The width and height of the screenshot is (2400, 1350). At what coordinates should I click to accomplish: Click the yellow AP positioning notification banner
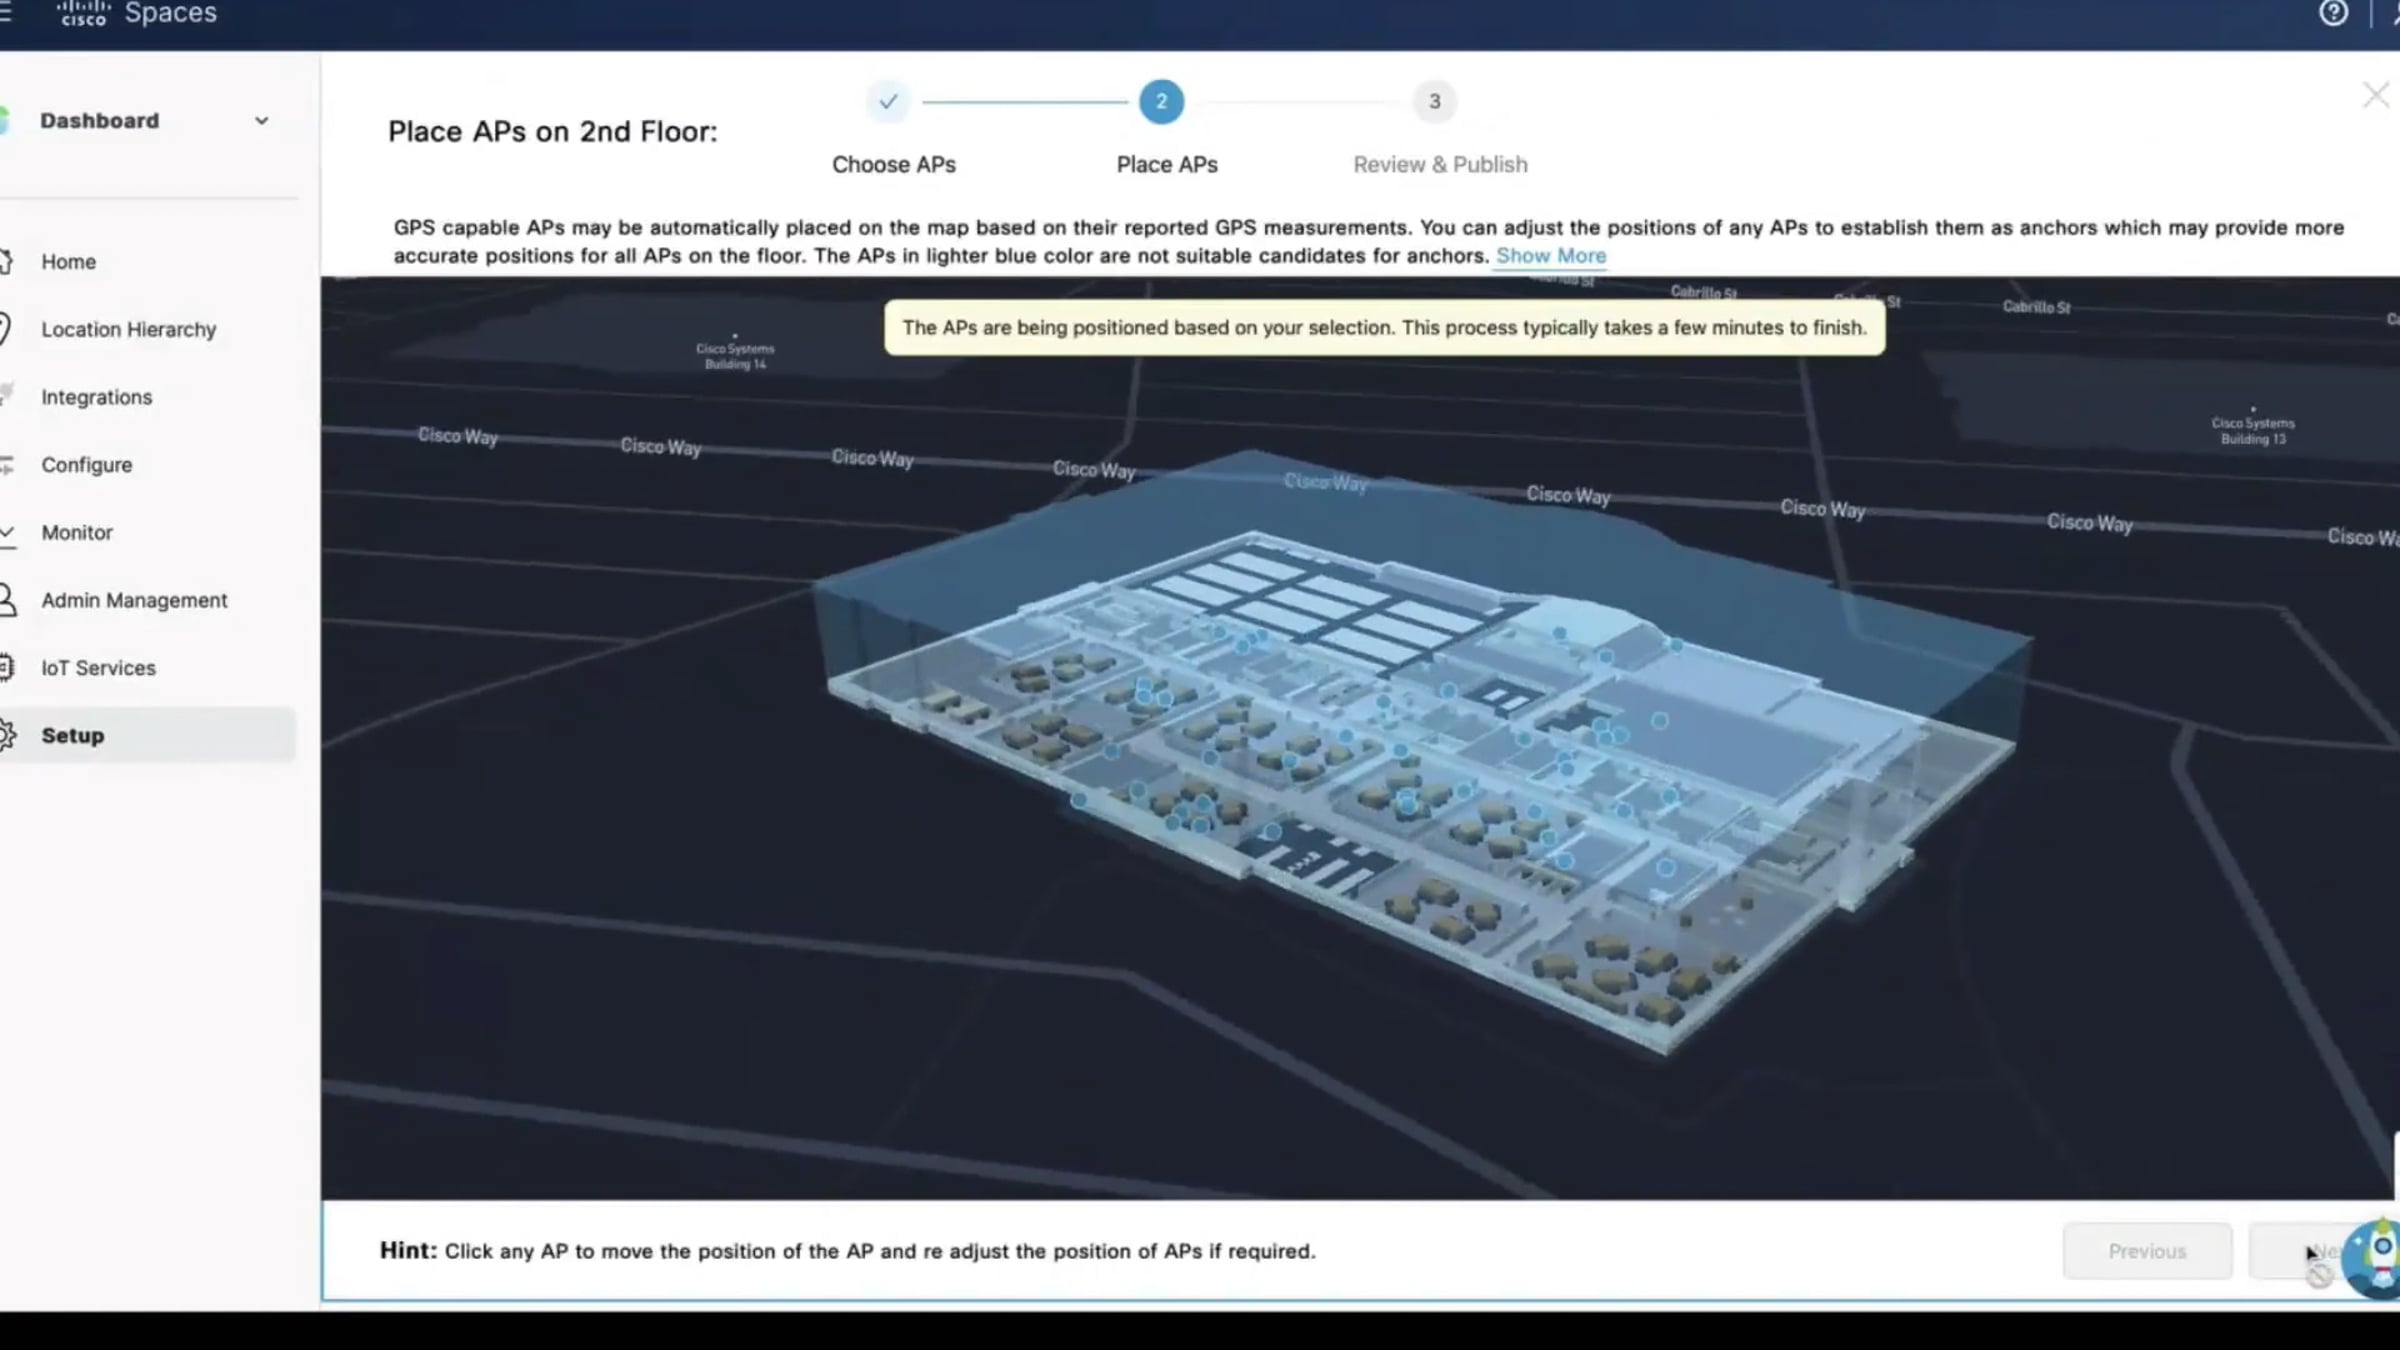point(1384,328)
